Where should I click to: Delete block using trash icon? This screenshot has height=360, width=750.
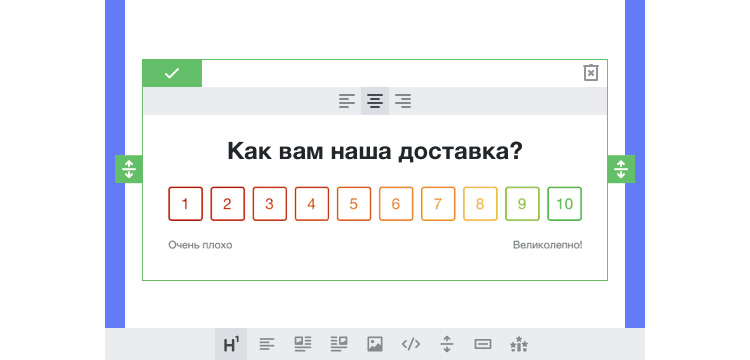tap(591, 73)
